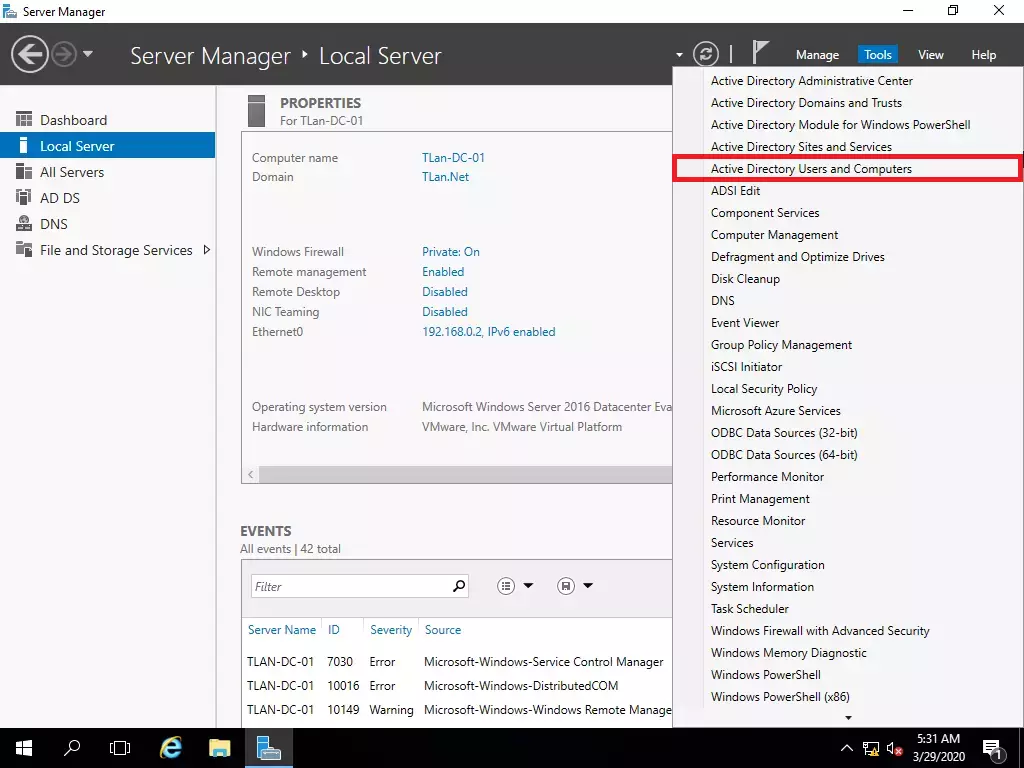Sort events by Severity column
Image resolution: width=1024 pixels, height=768 pixels.
tap(391, 630)
